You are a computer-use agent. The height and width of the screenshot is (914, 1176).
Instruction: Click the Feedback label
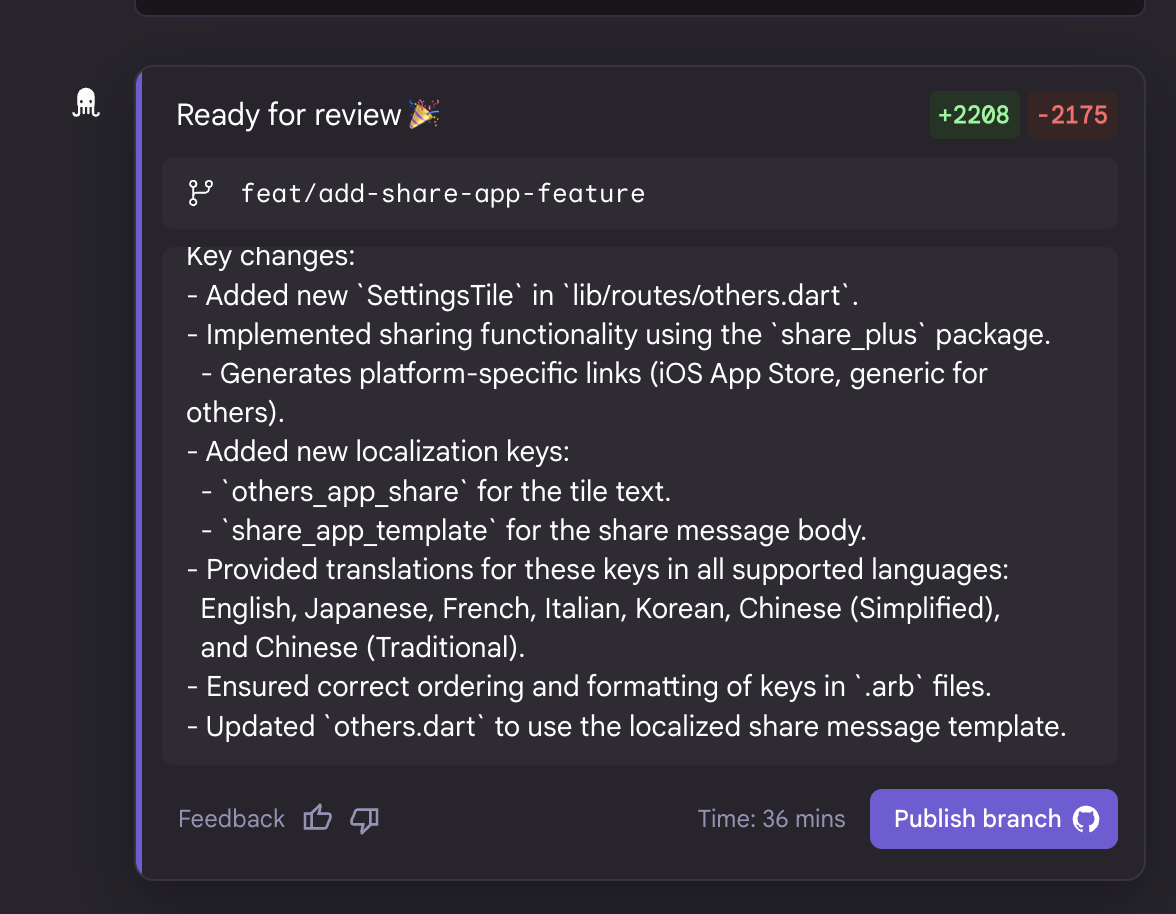(x=232, y=819)
